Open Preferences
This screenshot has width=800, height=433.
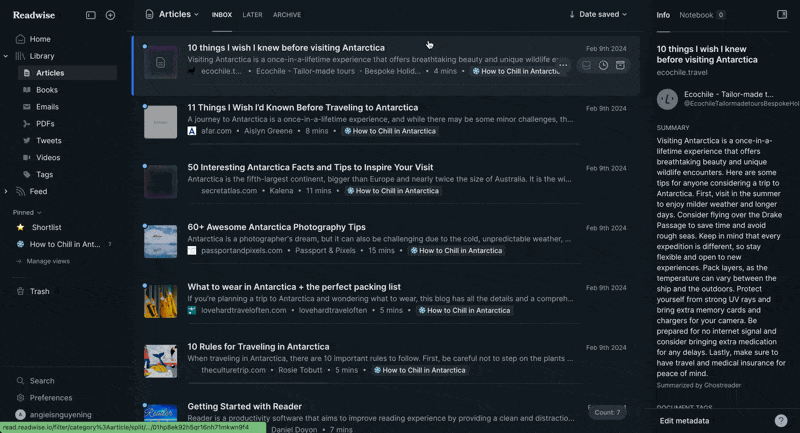tap(51, 398)
